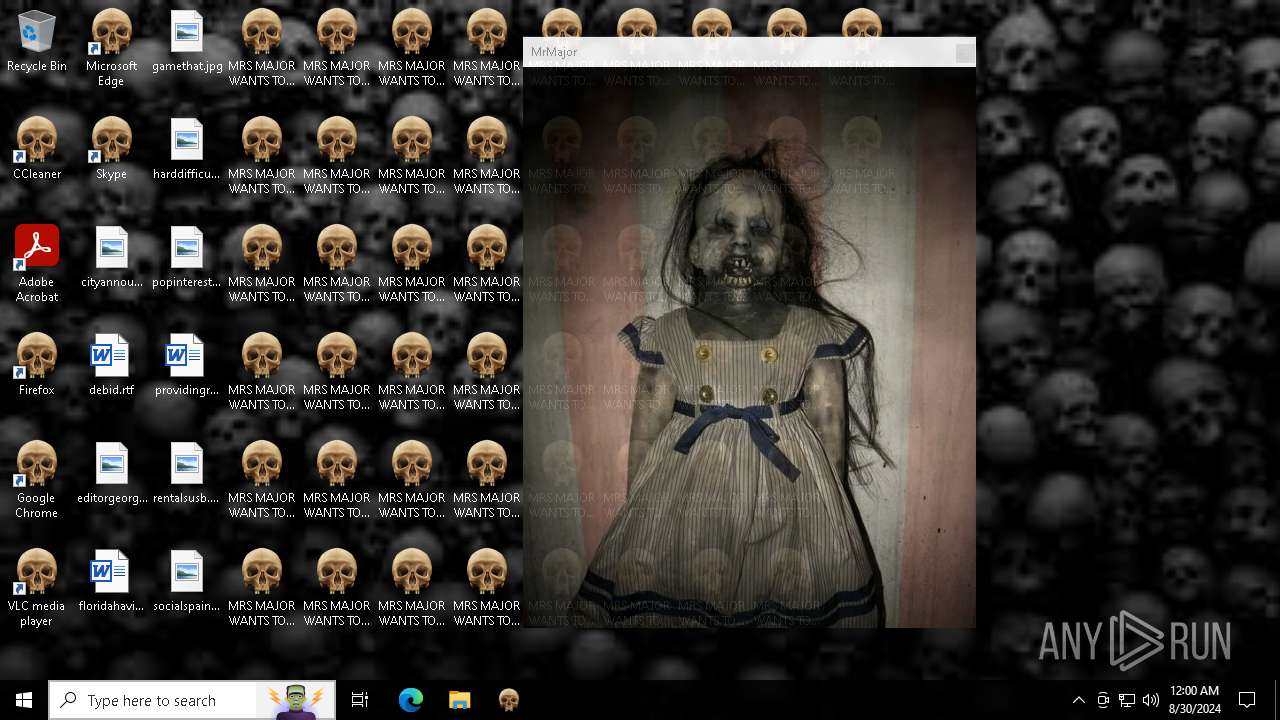Screen dimensions: 1280x720
Task: Open Task View from the taskbar
Action: [x=360, y=700]
